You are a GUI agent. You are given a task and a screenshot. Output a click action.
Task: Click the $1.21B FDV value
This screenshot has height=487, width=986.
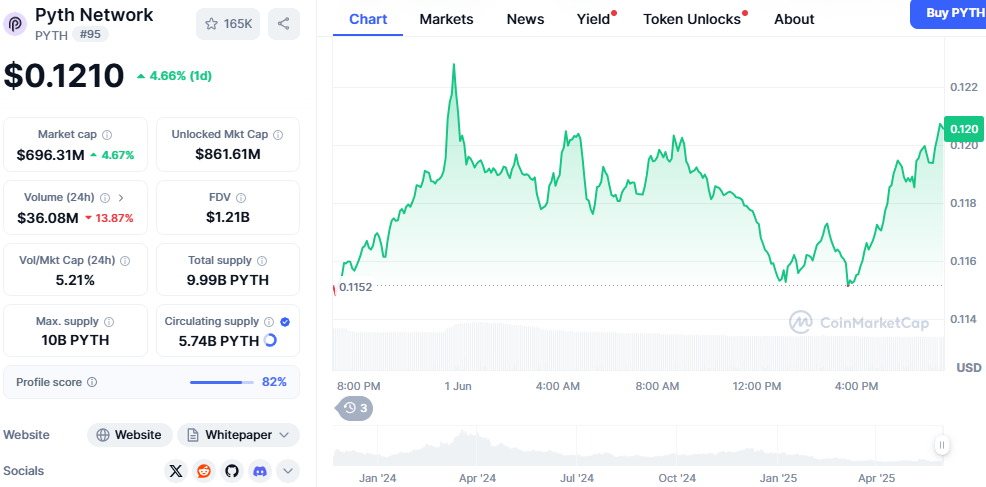point(228,218)
